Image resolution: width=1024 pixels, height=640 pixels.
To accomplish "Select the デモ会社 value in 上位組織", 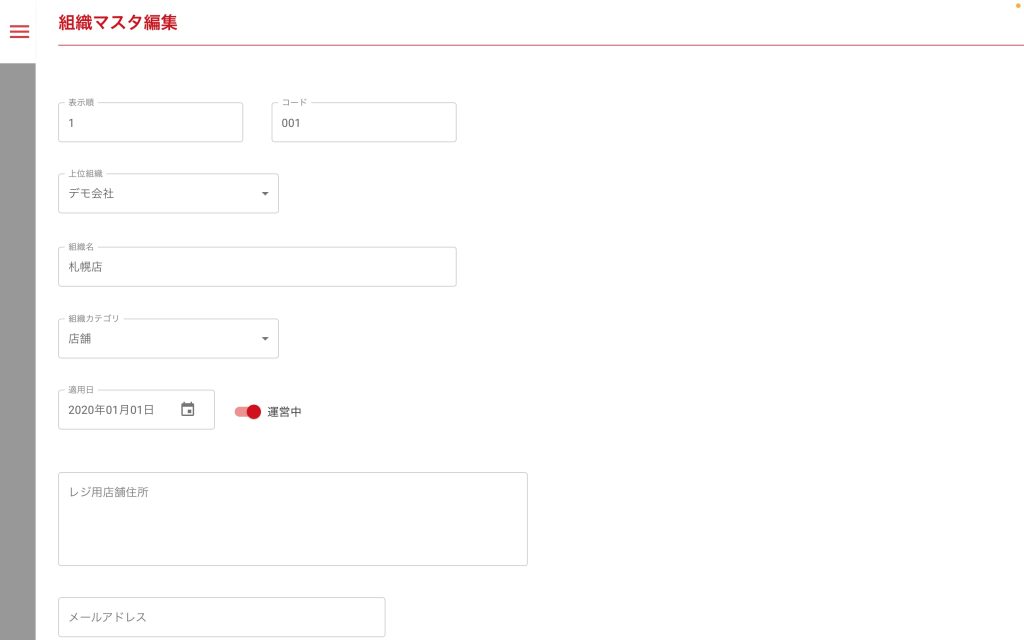I will pyautogui.click(x=92, y=194).
